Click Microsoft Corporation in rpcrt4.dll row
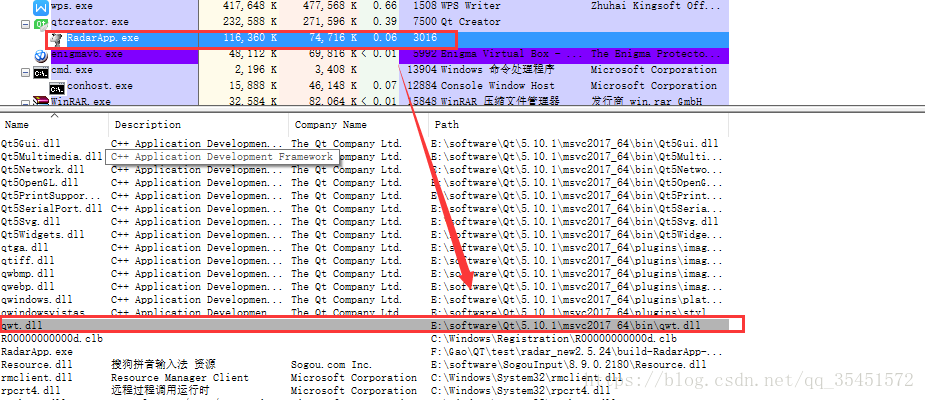This screenshot has width=925, height=400. point(352,390)
